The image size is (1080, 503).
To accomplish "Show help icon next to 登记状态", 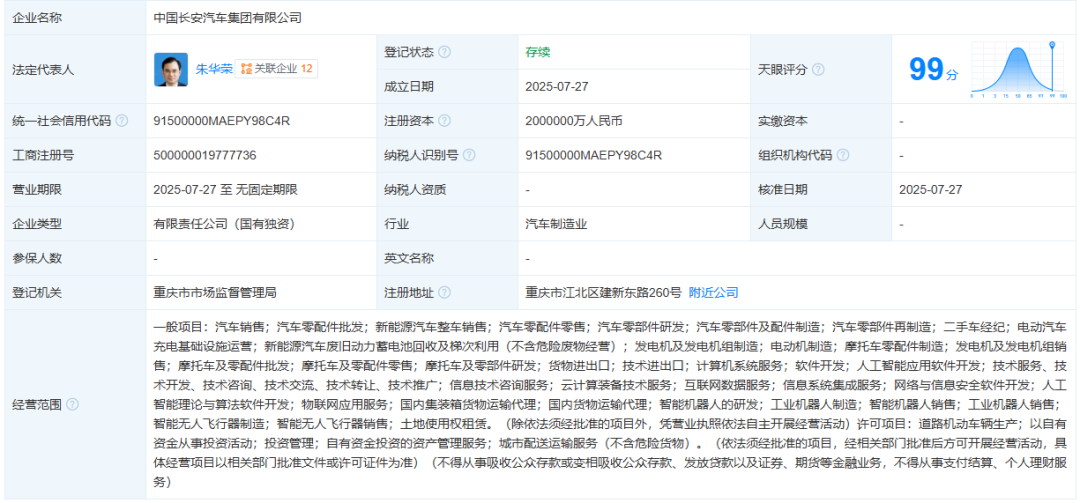I will 445,52.
